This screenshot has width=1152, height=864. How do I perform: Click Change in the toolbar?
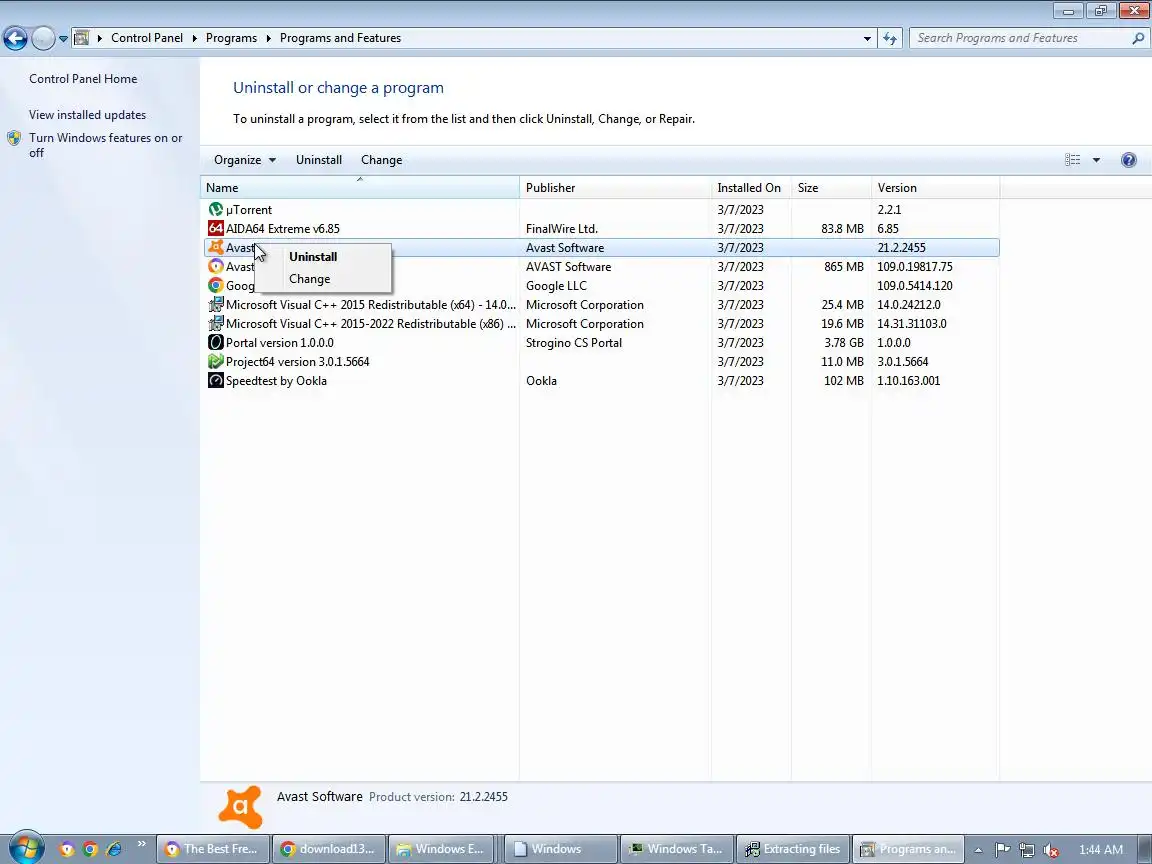point(381,160)
